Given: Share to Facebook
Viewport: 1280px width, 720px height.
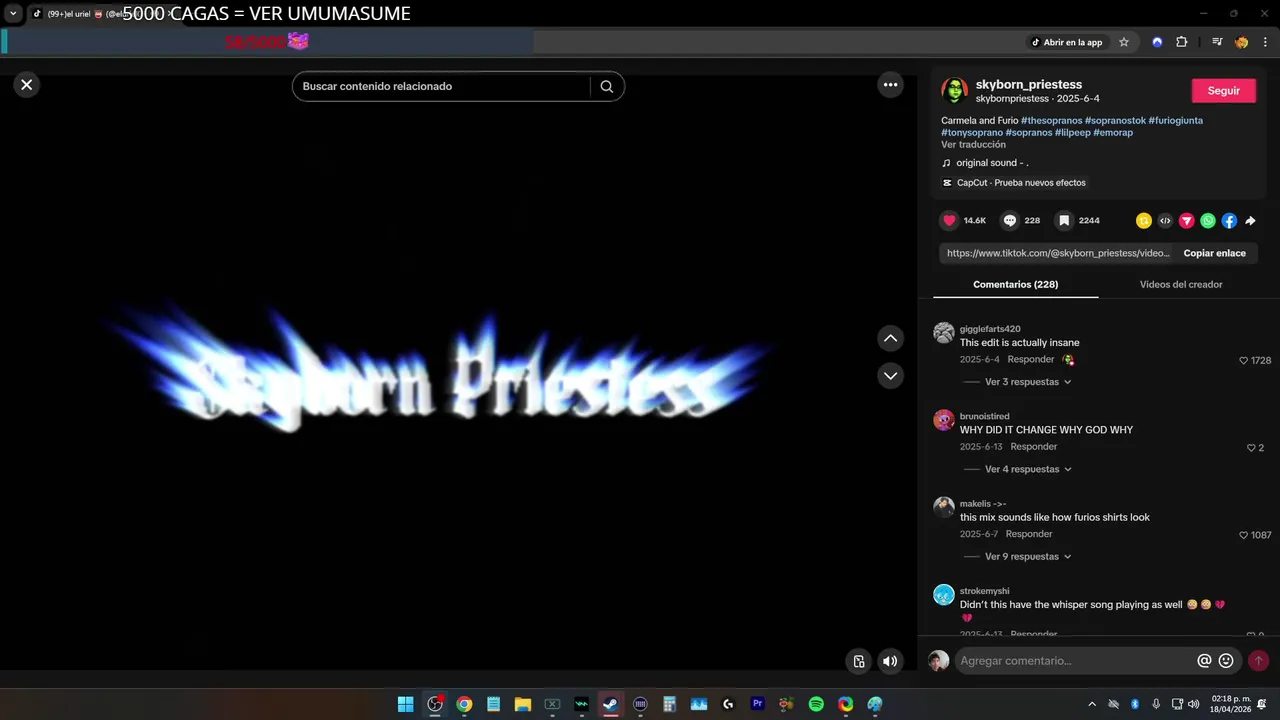Looking at the screenshot, I should coord(1229,221).
